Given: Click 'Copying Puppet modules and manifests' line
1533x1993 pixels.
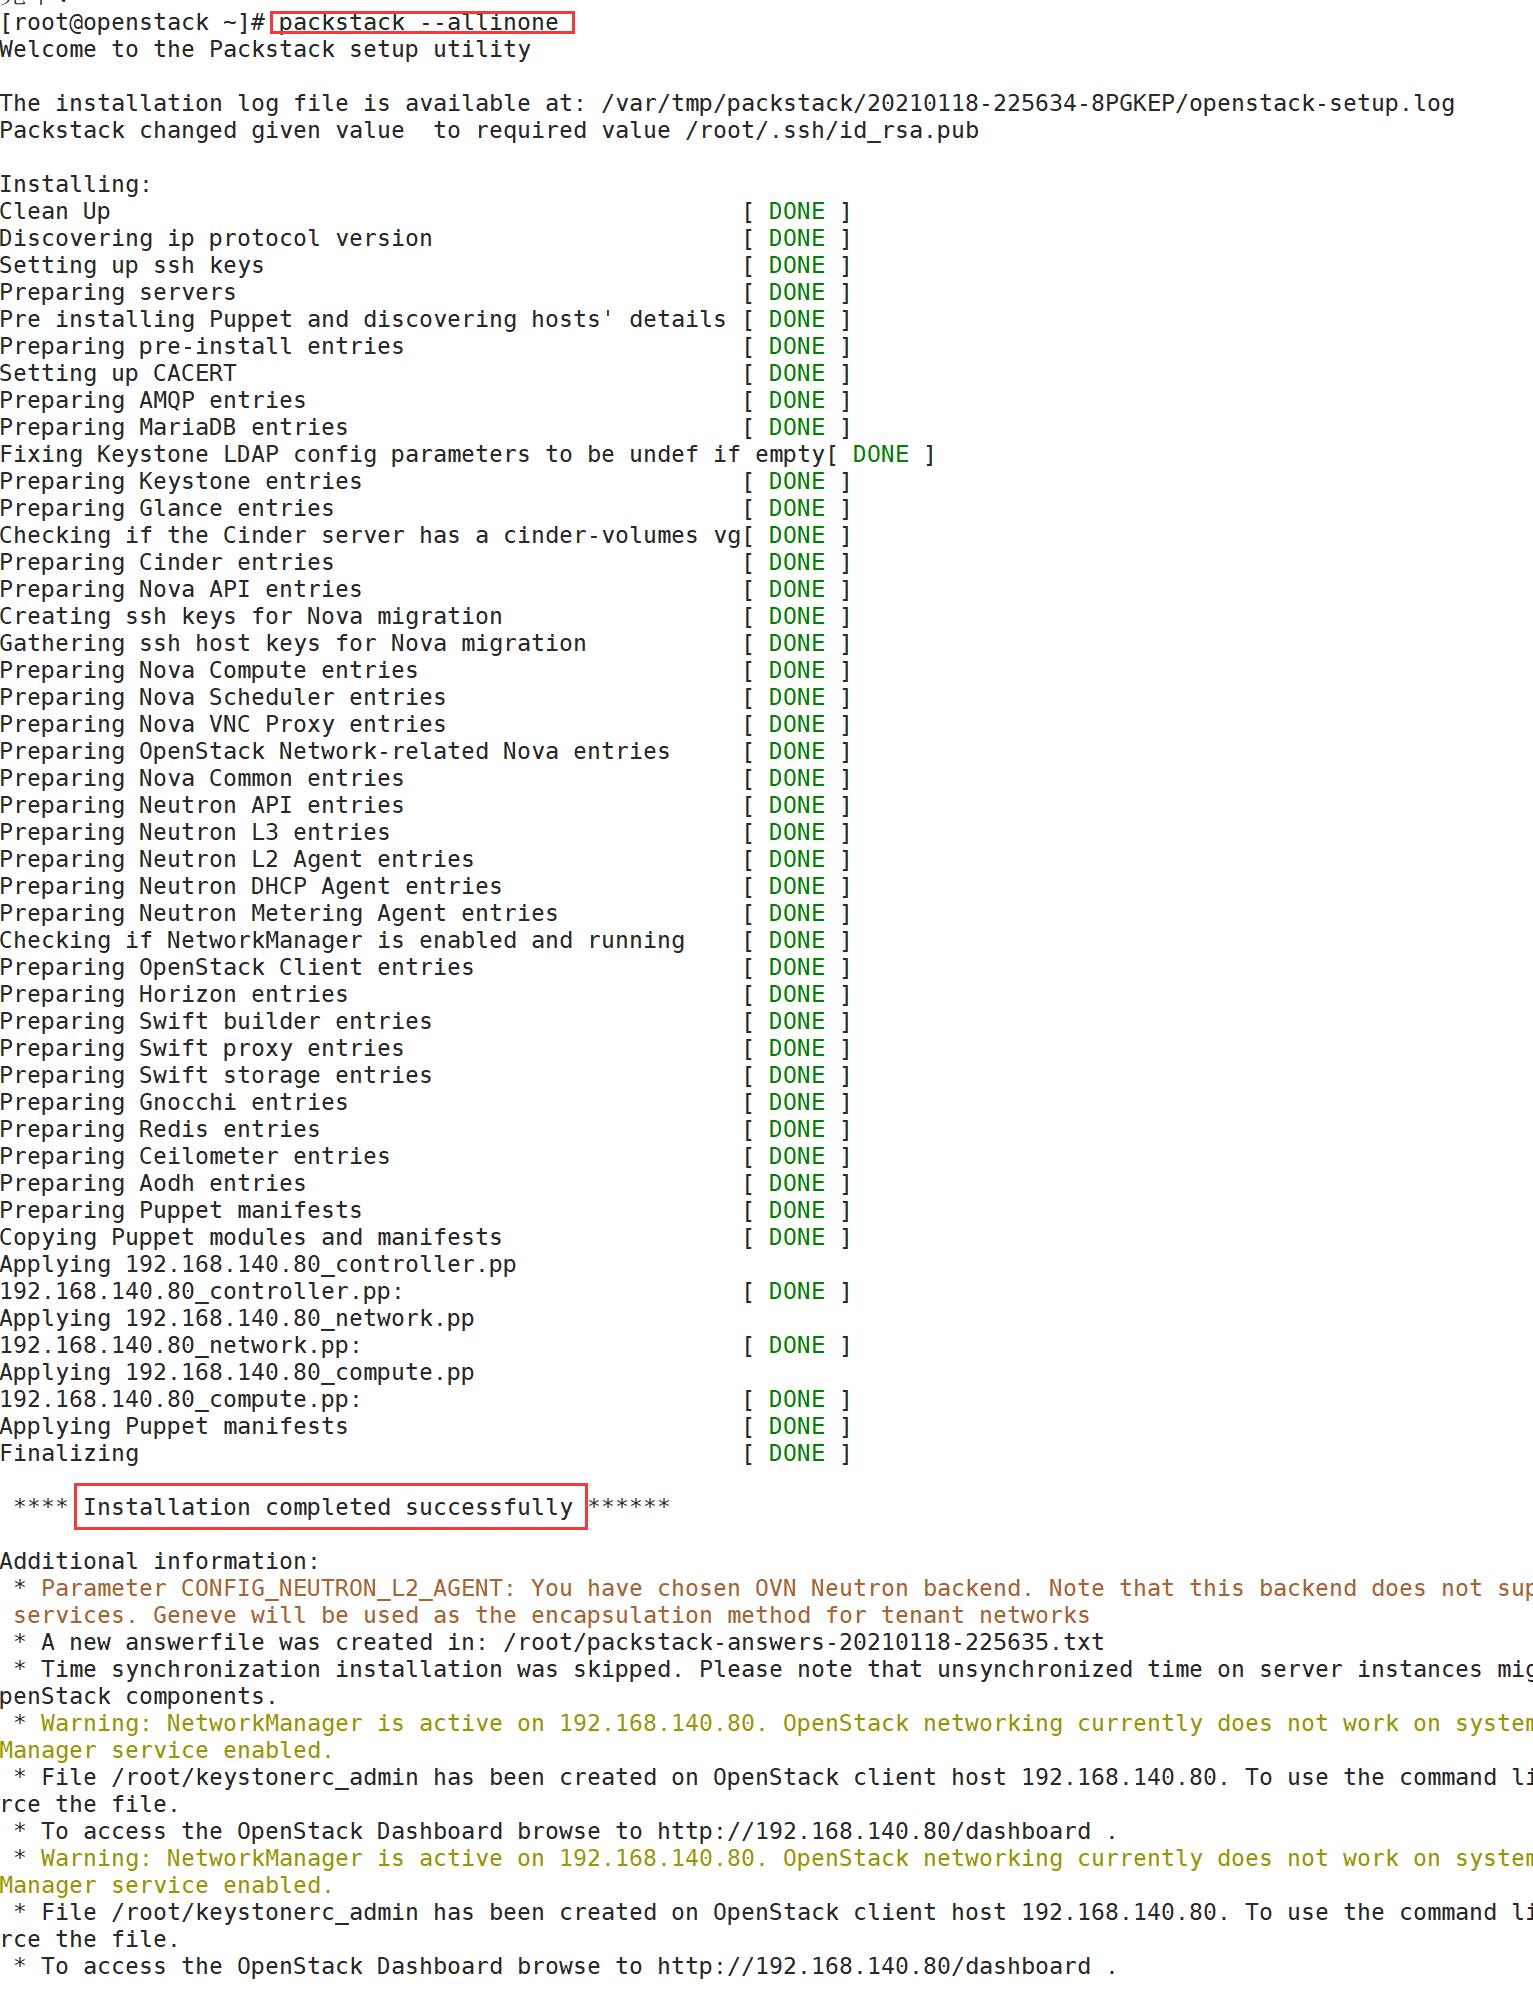Looking at the screenshot, I should tap(251, 1238).
